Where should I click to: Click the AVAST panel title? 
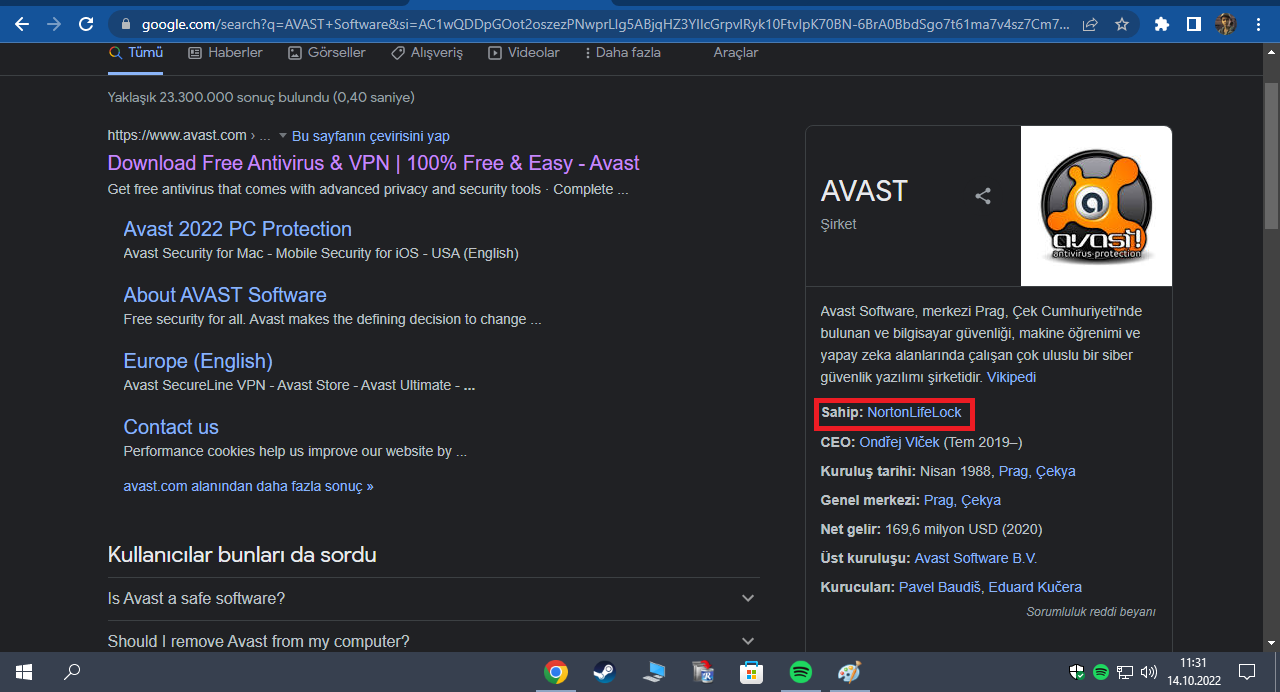[x=864, y=191]
